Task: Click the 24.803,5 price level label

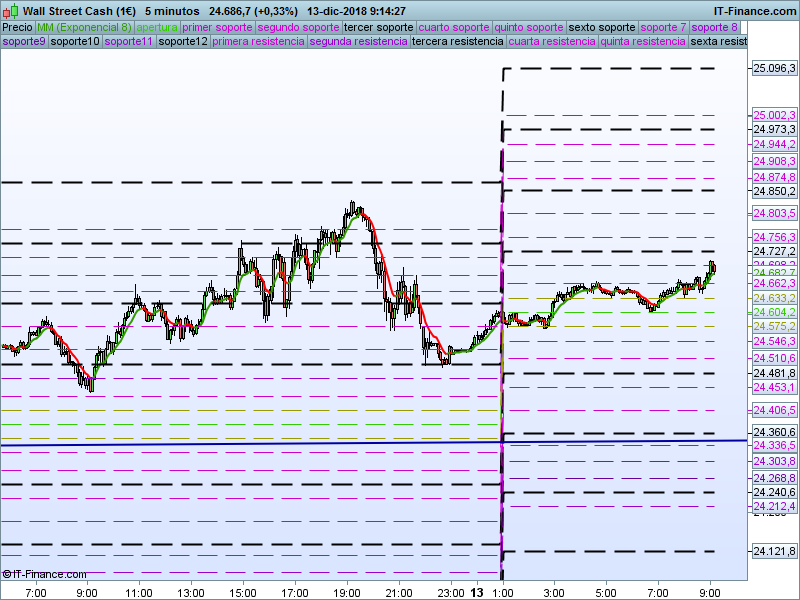Action: coord(774,213)
